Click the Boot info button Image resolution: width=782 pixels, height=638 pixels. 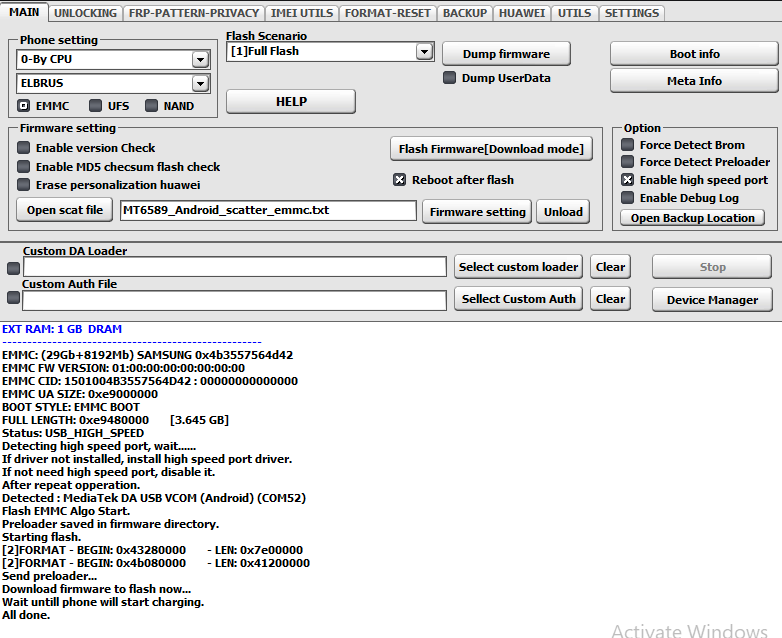pos(694,54)
